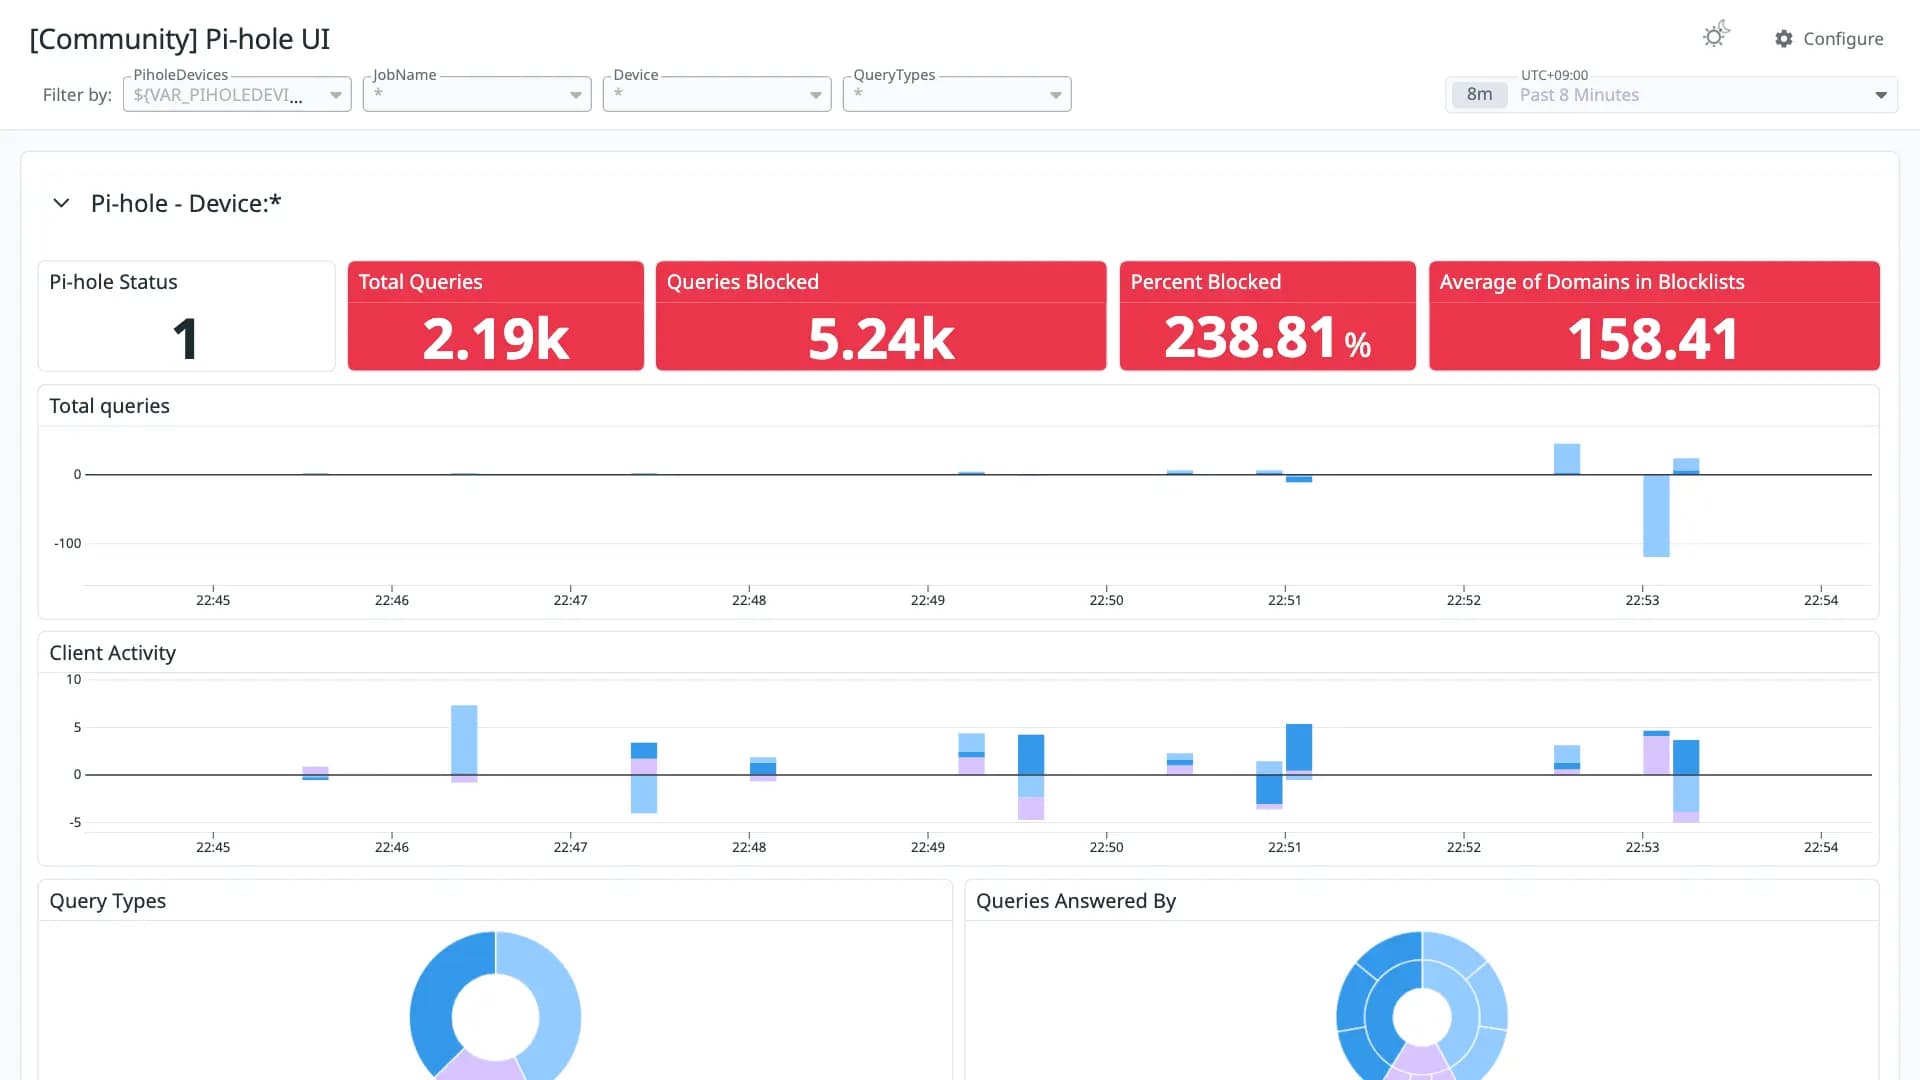Click the Query Types donut chart
1920x1080 pixels.
495,1006
